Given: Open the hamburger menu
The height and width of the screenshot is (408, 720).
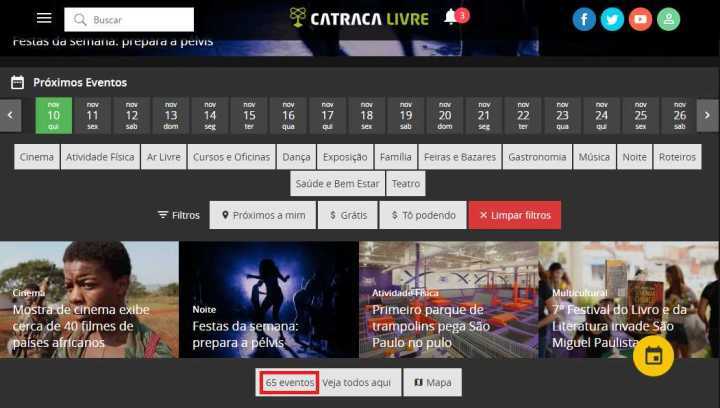Looking at the screenshot, I should (x=44, y=19).
